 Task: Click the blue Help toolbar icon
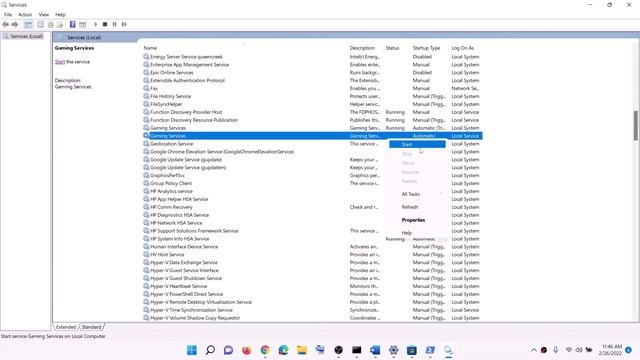tap(73, 24)
